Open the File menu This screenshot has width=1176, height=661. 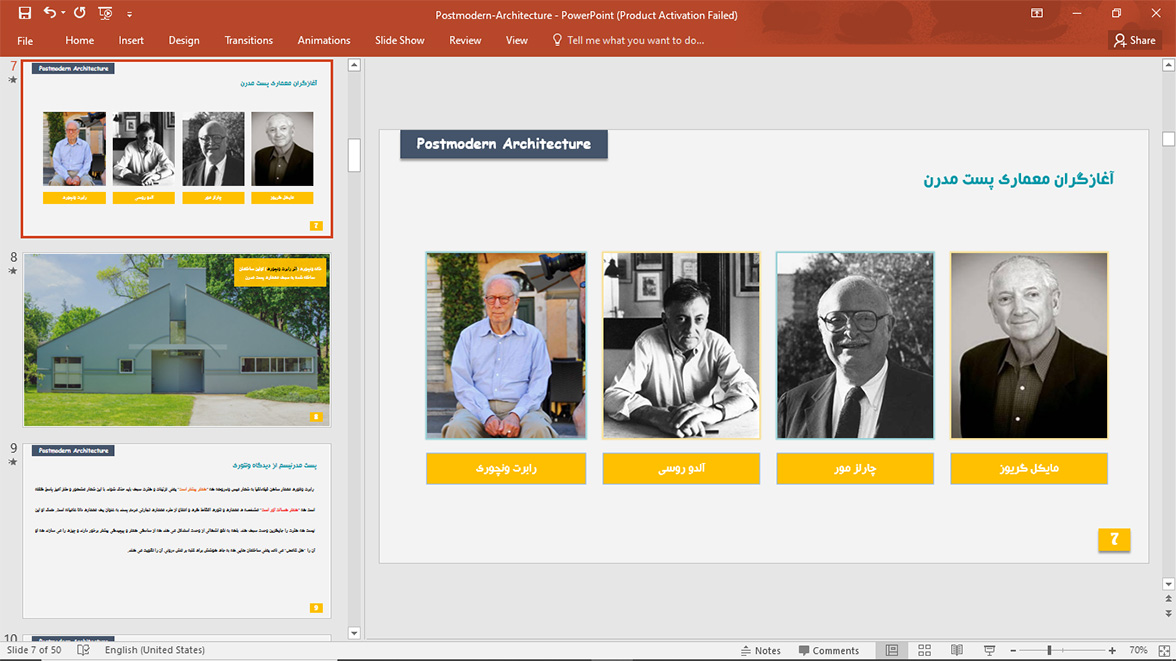coord(25,41)
